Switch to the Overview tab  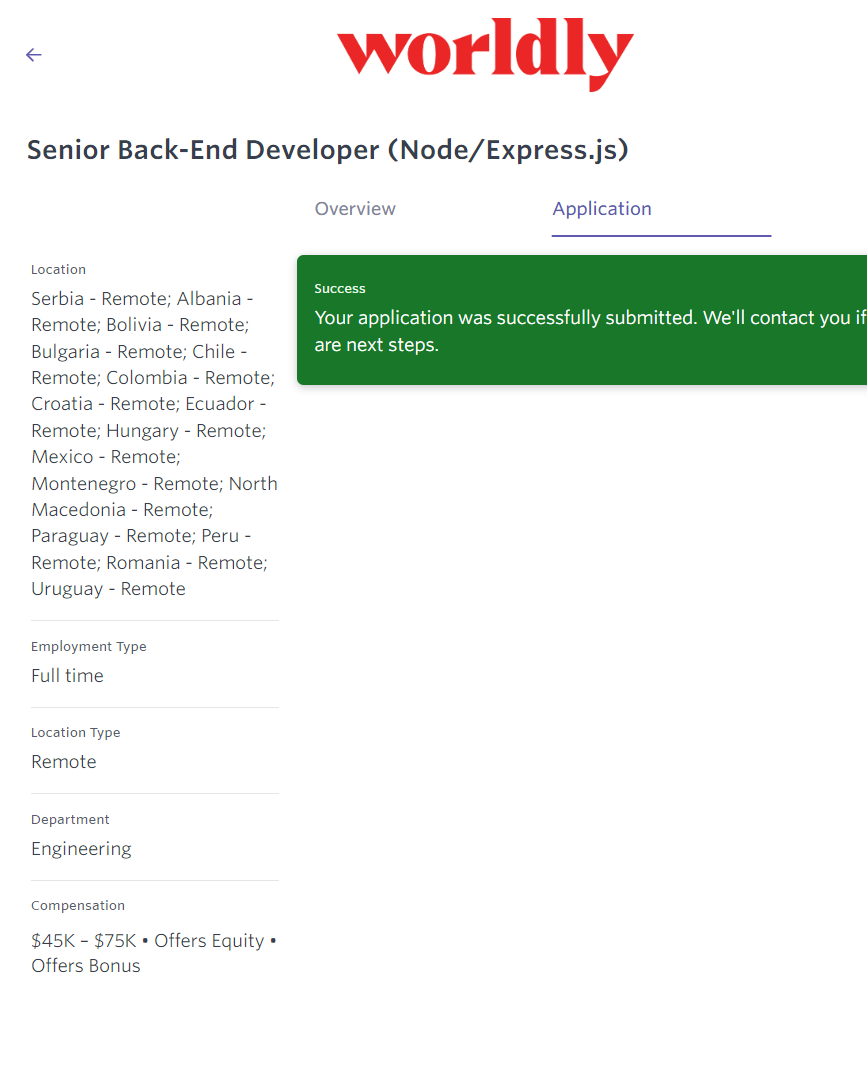[355, 209]
